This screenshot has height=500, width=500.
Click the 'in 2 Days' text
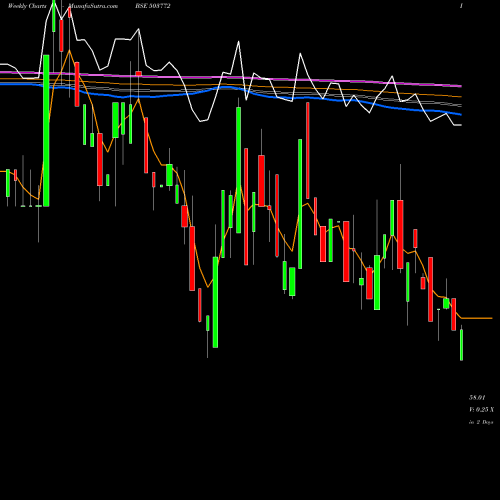click(481, 422)
